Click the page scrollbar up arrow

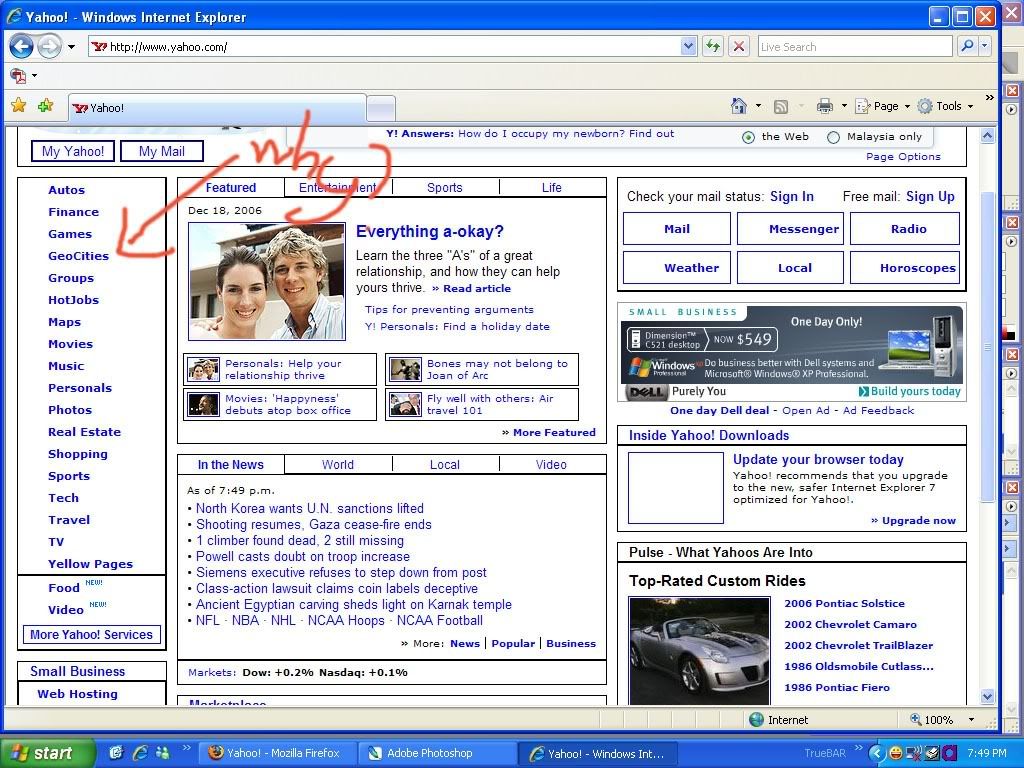(x=987, y=136)
